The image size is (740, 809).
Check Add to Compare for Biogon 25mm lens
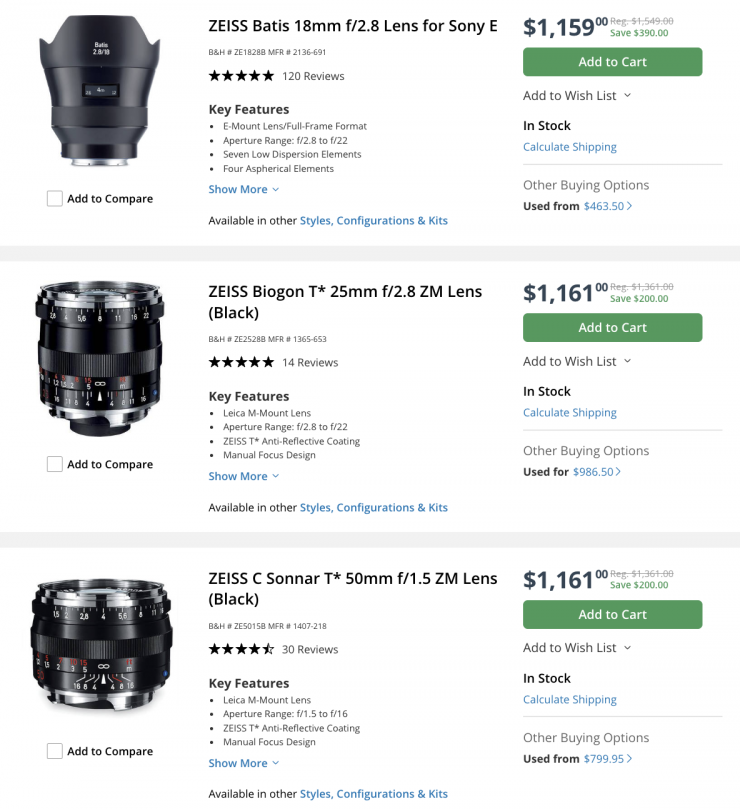click(x=55, y=464)
